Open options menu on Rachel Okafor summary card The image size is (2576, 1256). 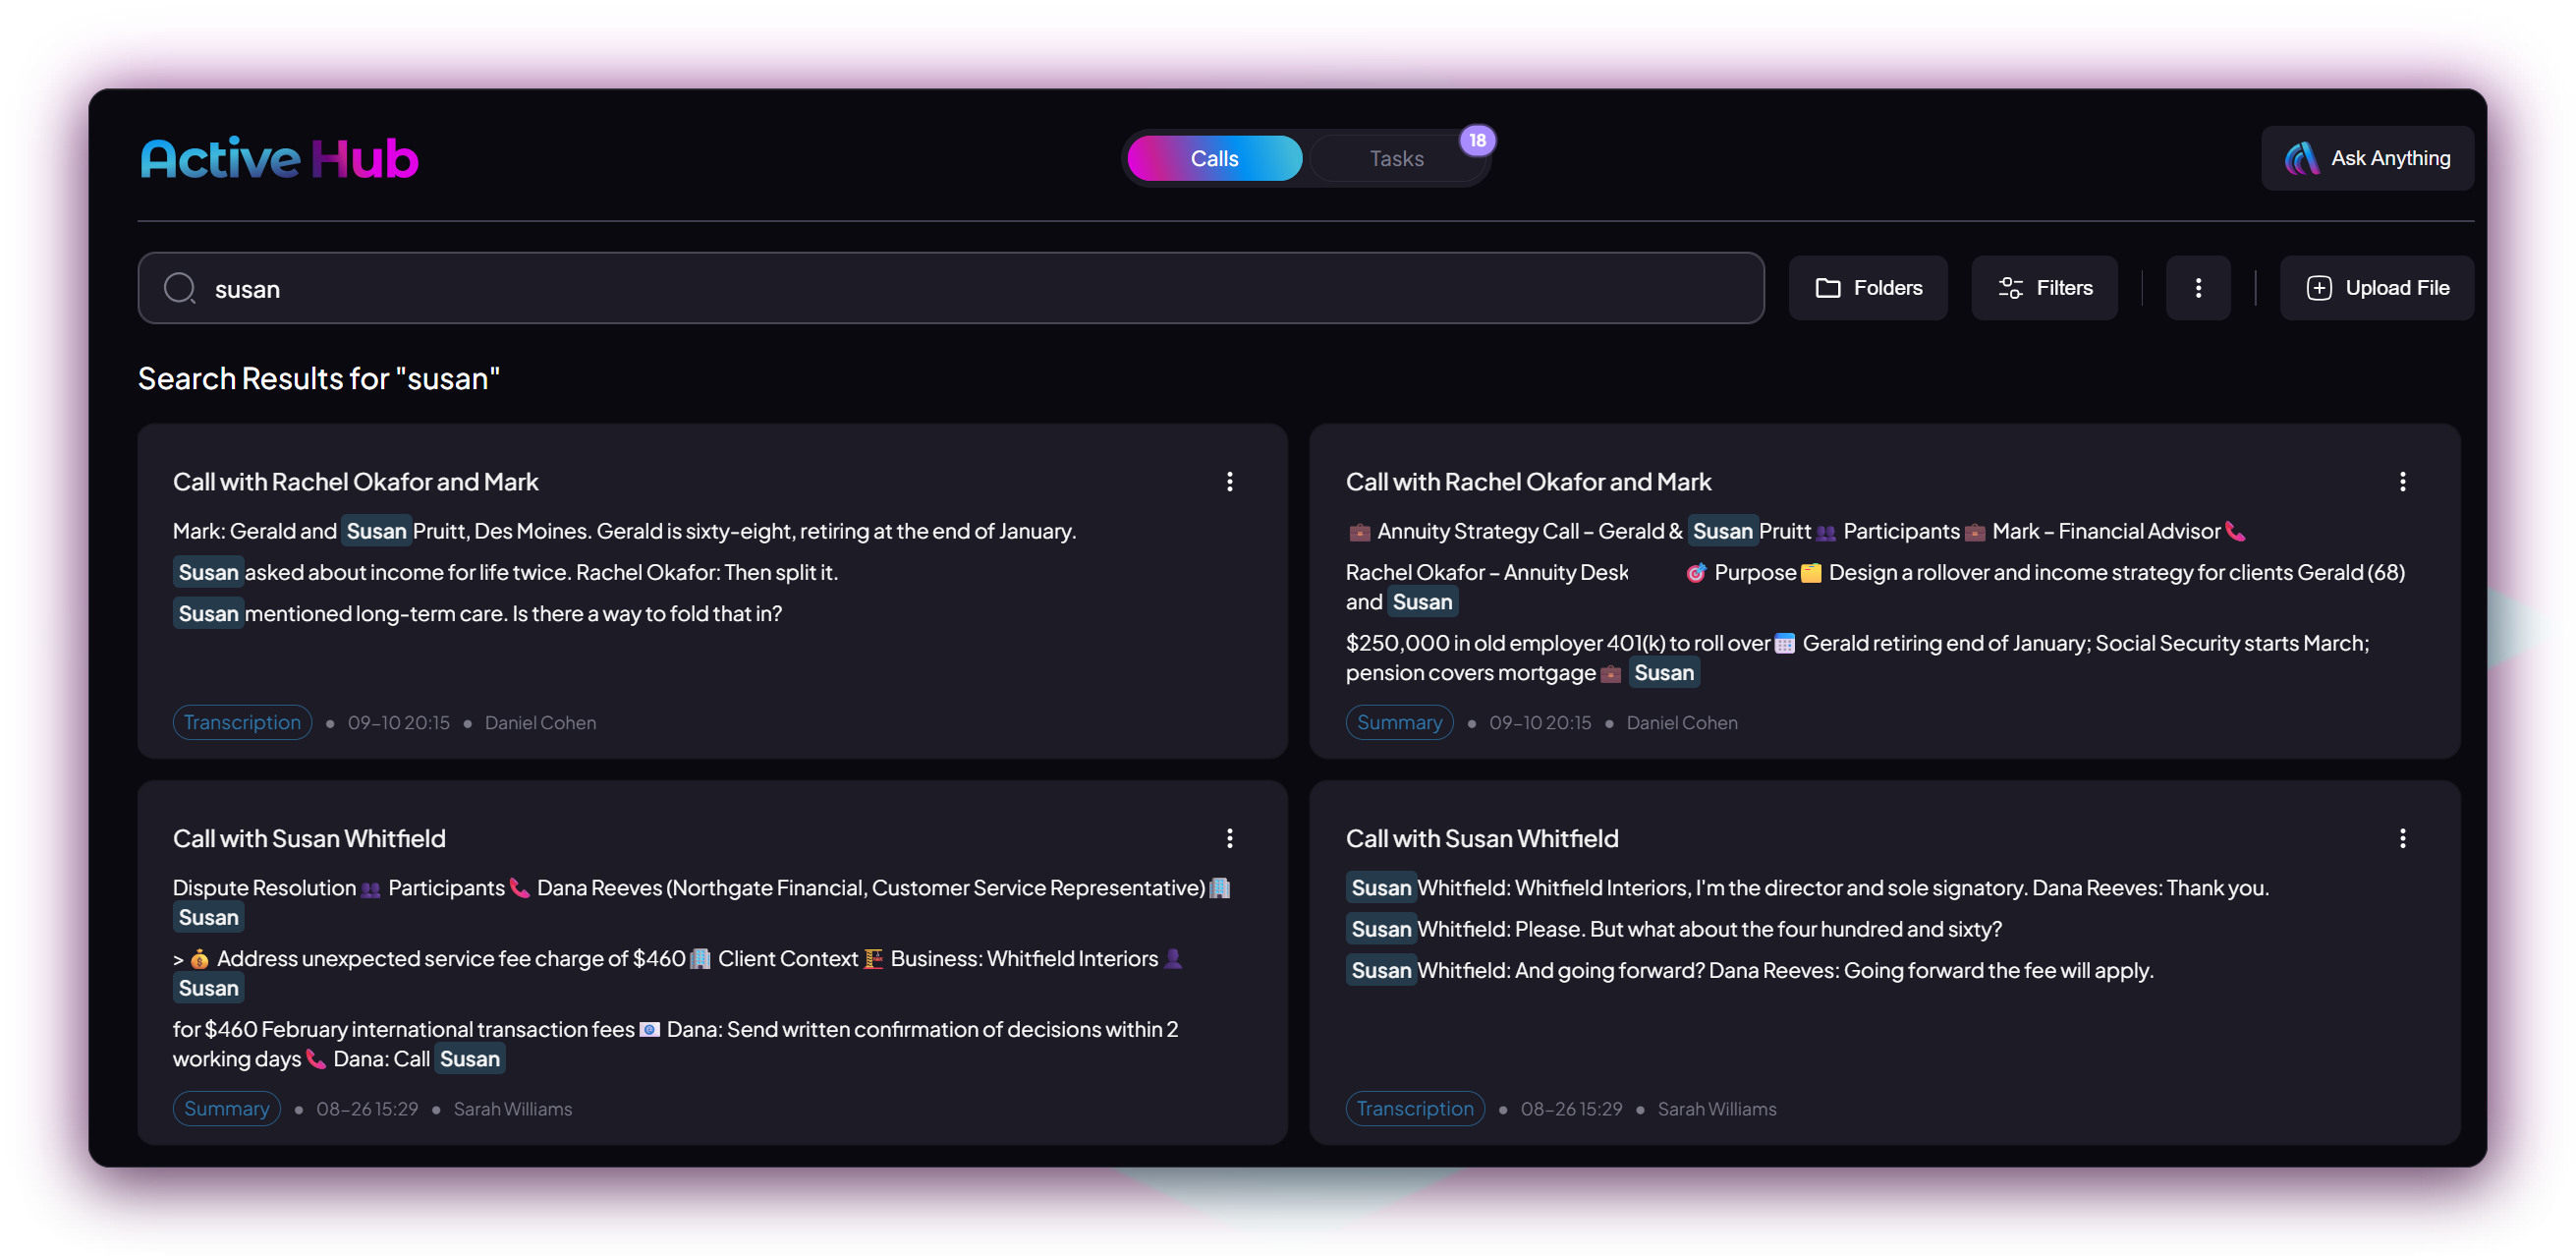click(x=2402, y=482)
